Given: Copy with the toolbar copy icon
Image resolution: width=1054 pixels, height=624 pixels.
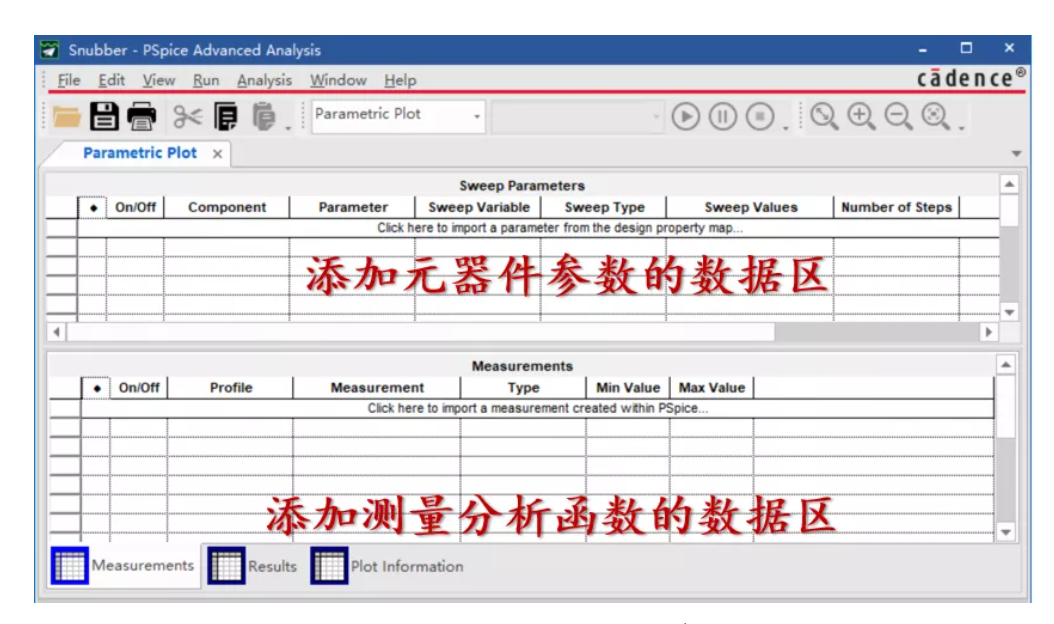Looking at the screenshot, I should (x=226, y=116).
